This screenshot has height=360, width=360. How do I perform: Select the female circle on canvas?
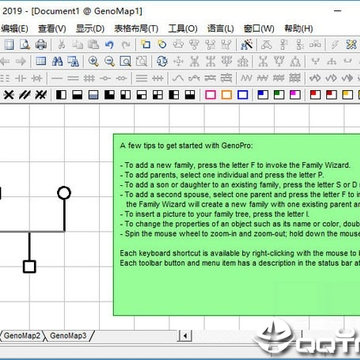[64, 193]
